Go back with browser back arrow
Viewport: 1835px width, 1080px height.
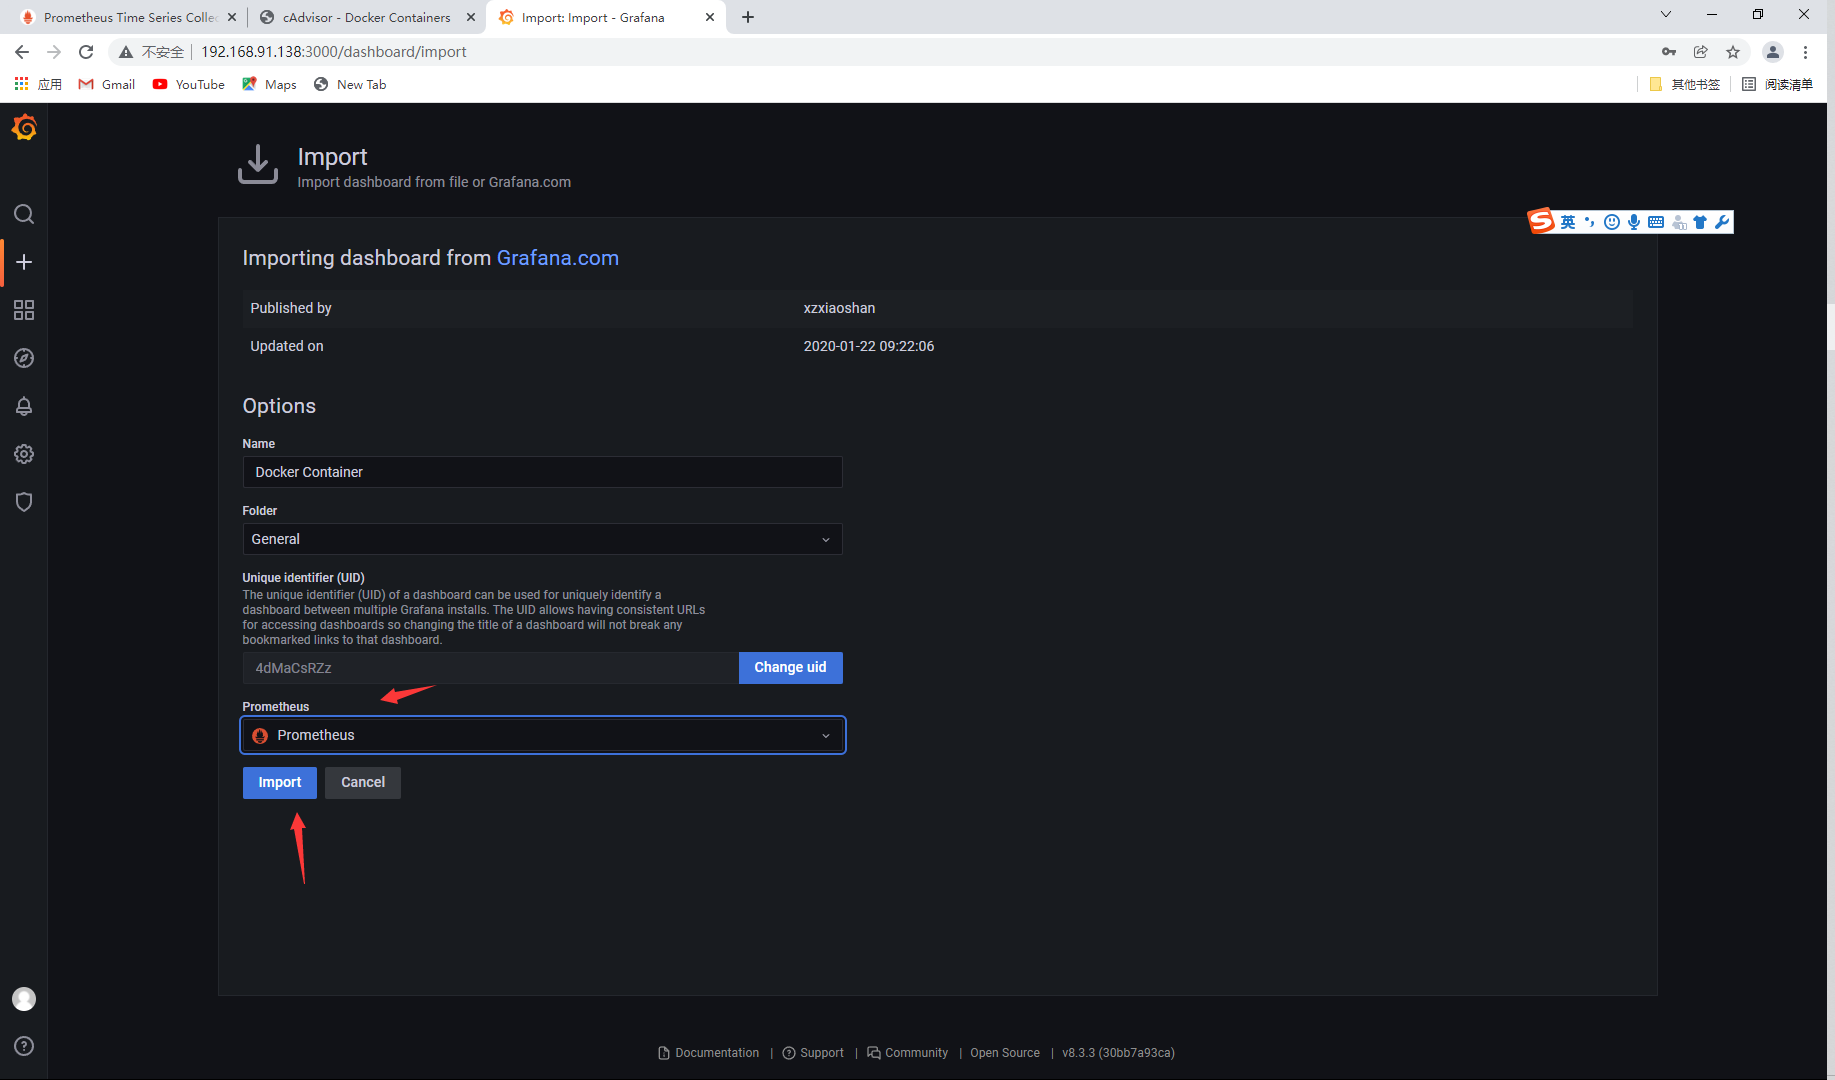click(x=22, y=52)
